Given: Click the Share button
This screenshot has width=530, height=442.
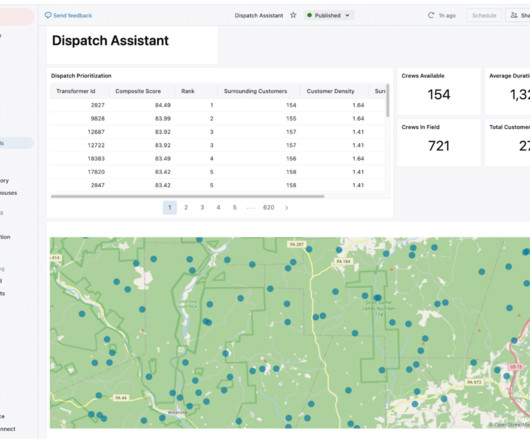Looking at the screenshot, I should pos(518,16).
